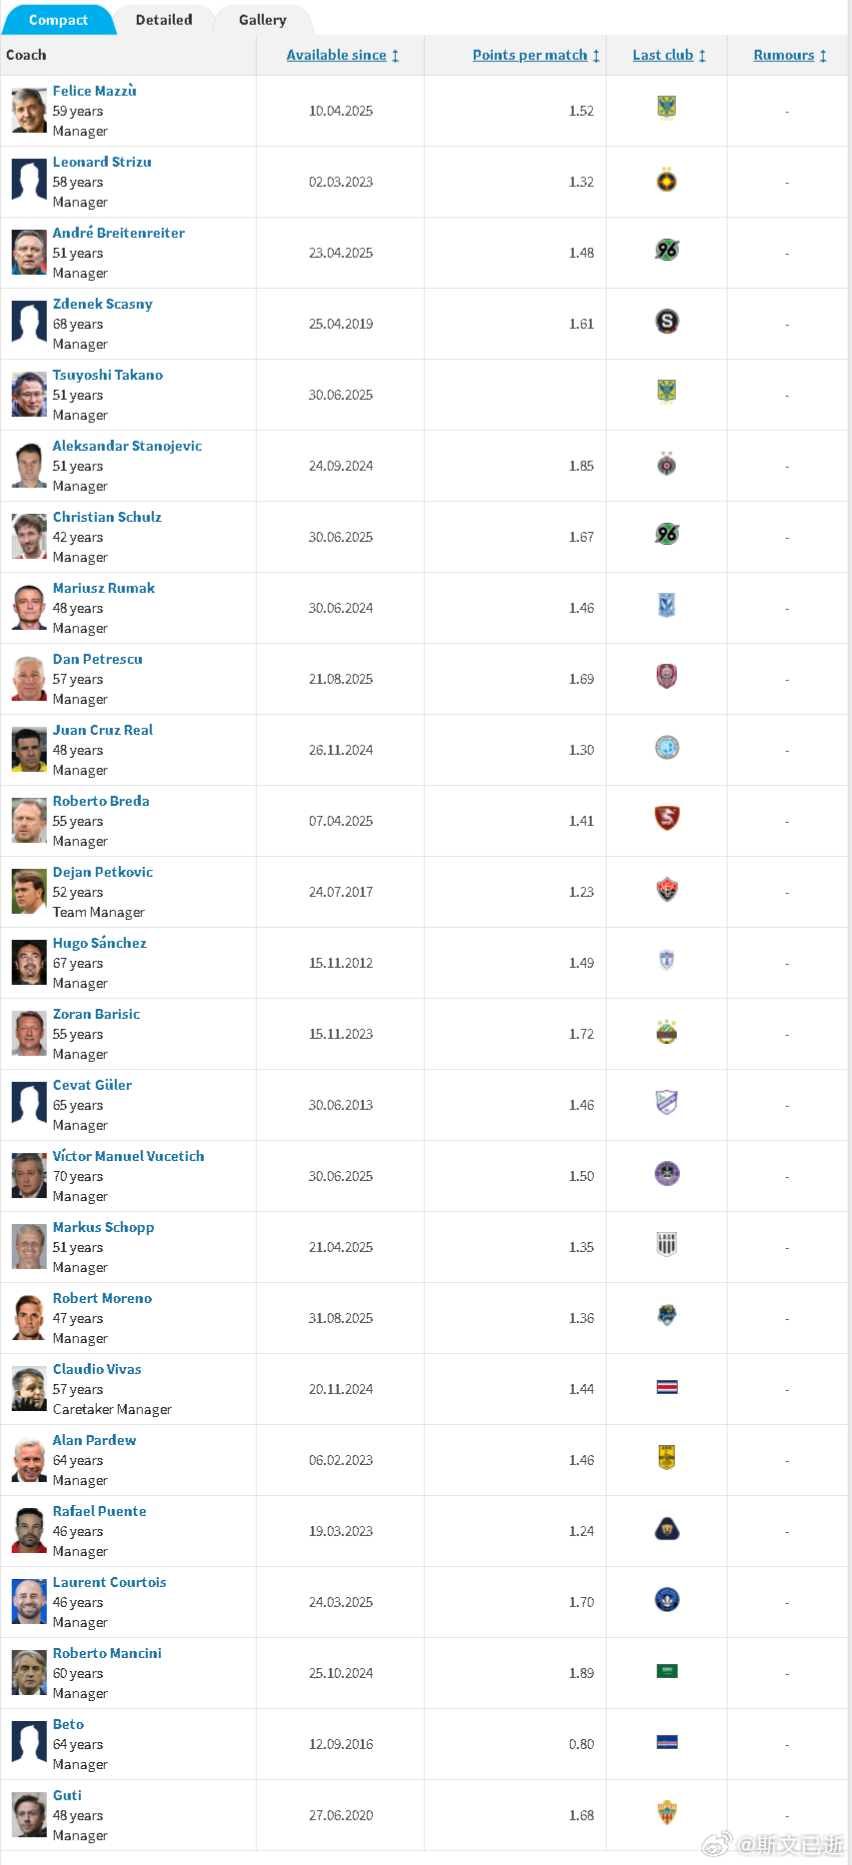Open Felice Mazzù's last club crest

[667, 107]
